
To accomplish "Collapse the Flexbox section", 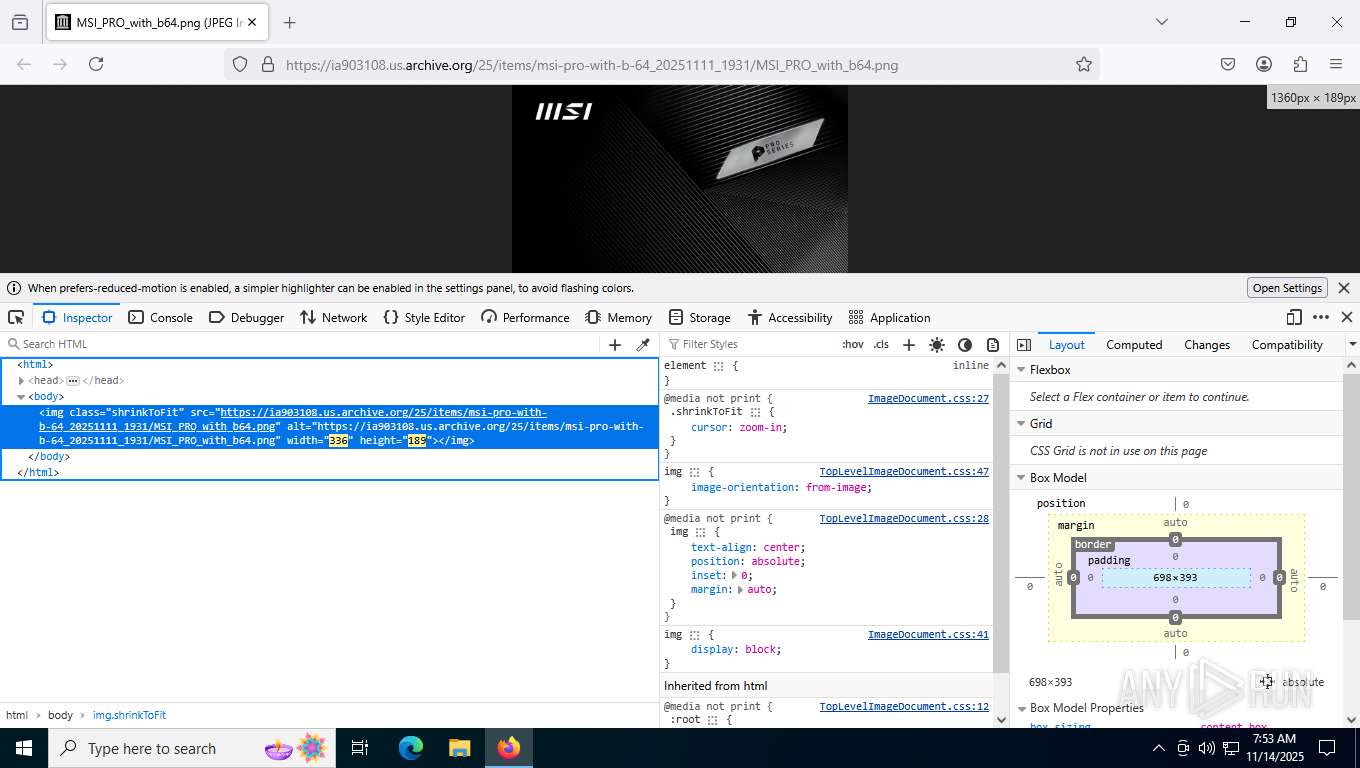I will 1021,369.
